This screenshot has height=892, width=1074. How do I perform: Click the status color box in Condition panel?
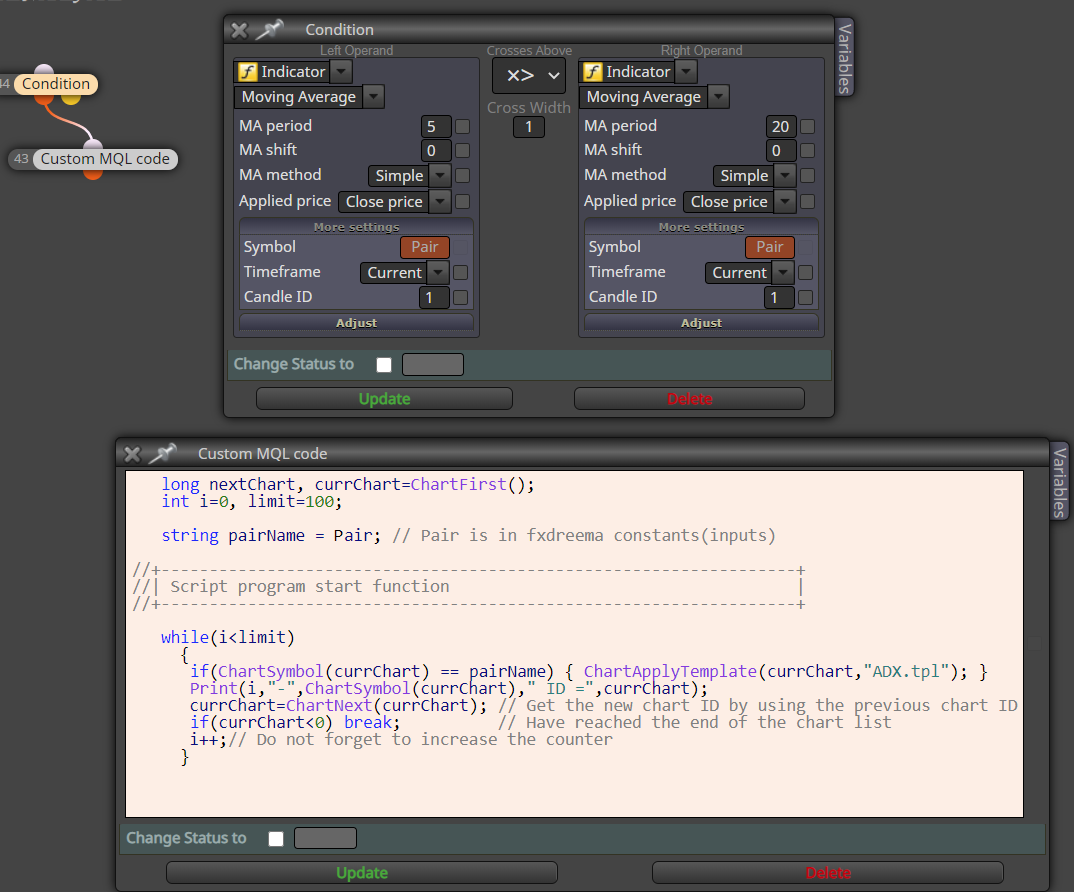pyautogui.click(x=433, y=364)
